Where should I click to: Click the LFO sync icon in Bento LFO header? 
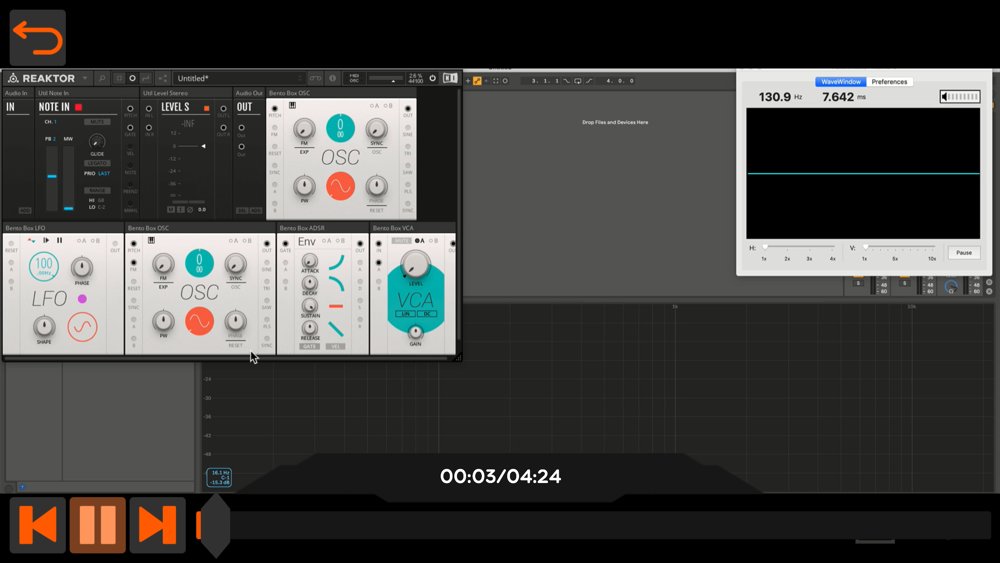click(x=31, y=240)
